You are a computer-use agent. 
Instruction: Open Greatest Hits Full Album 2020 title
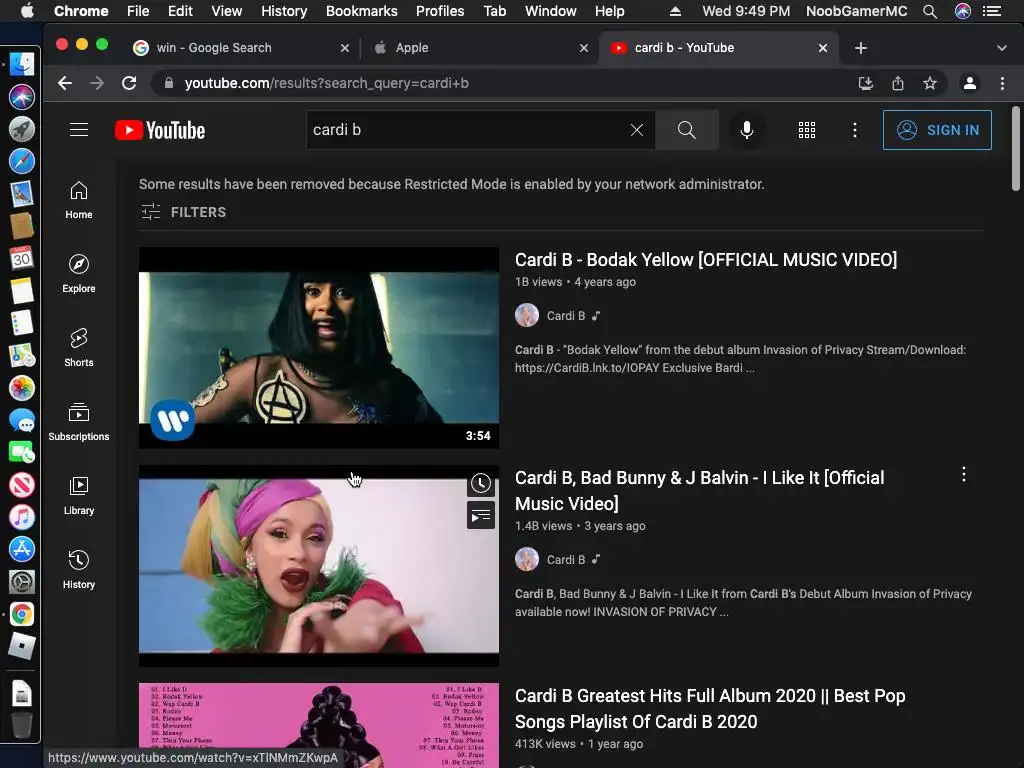[710, 709]
